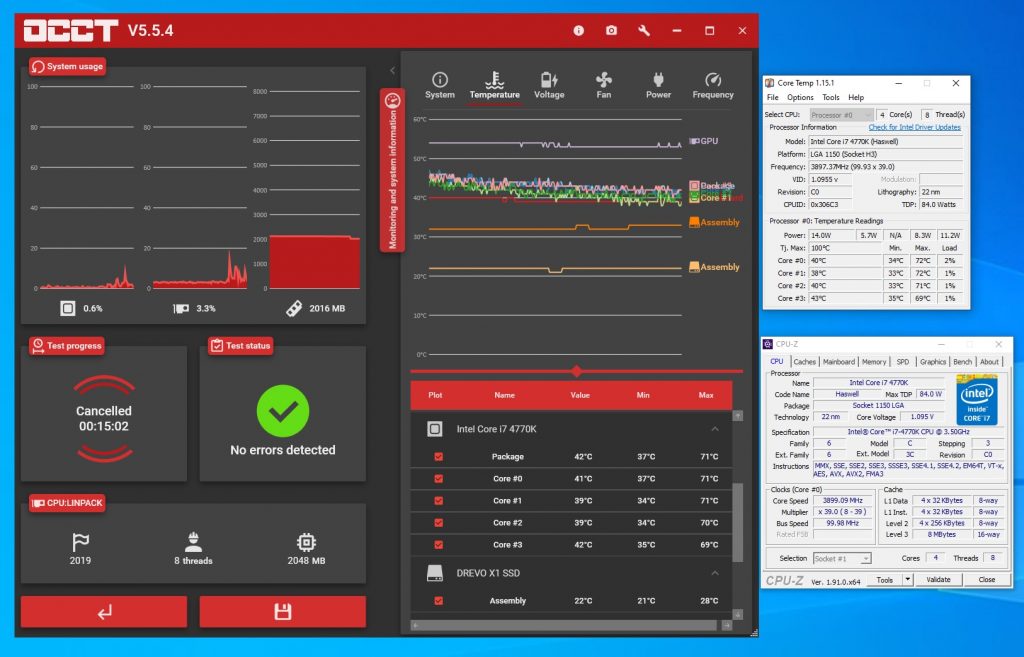The height and width of the screenshot is (657, 1024).
Task: Click the 8 threads worker icon
Action: click(x=193, y=542)
